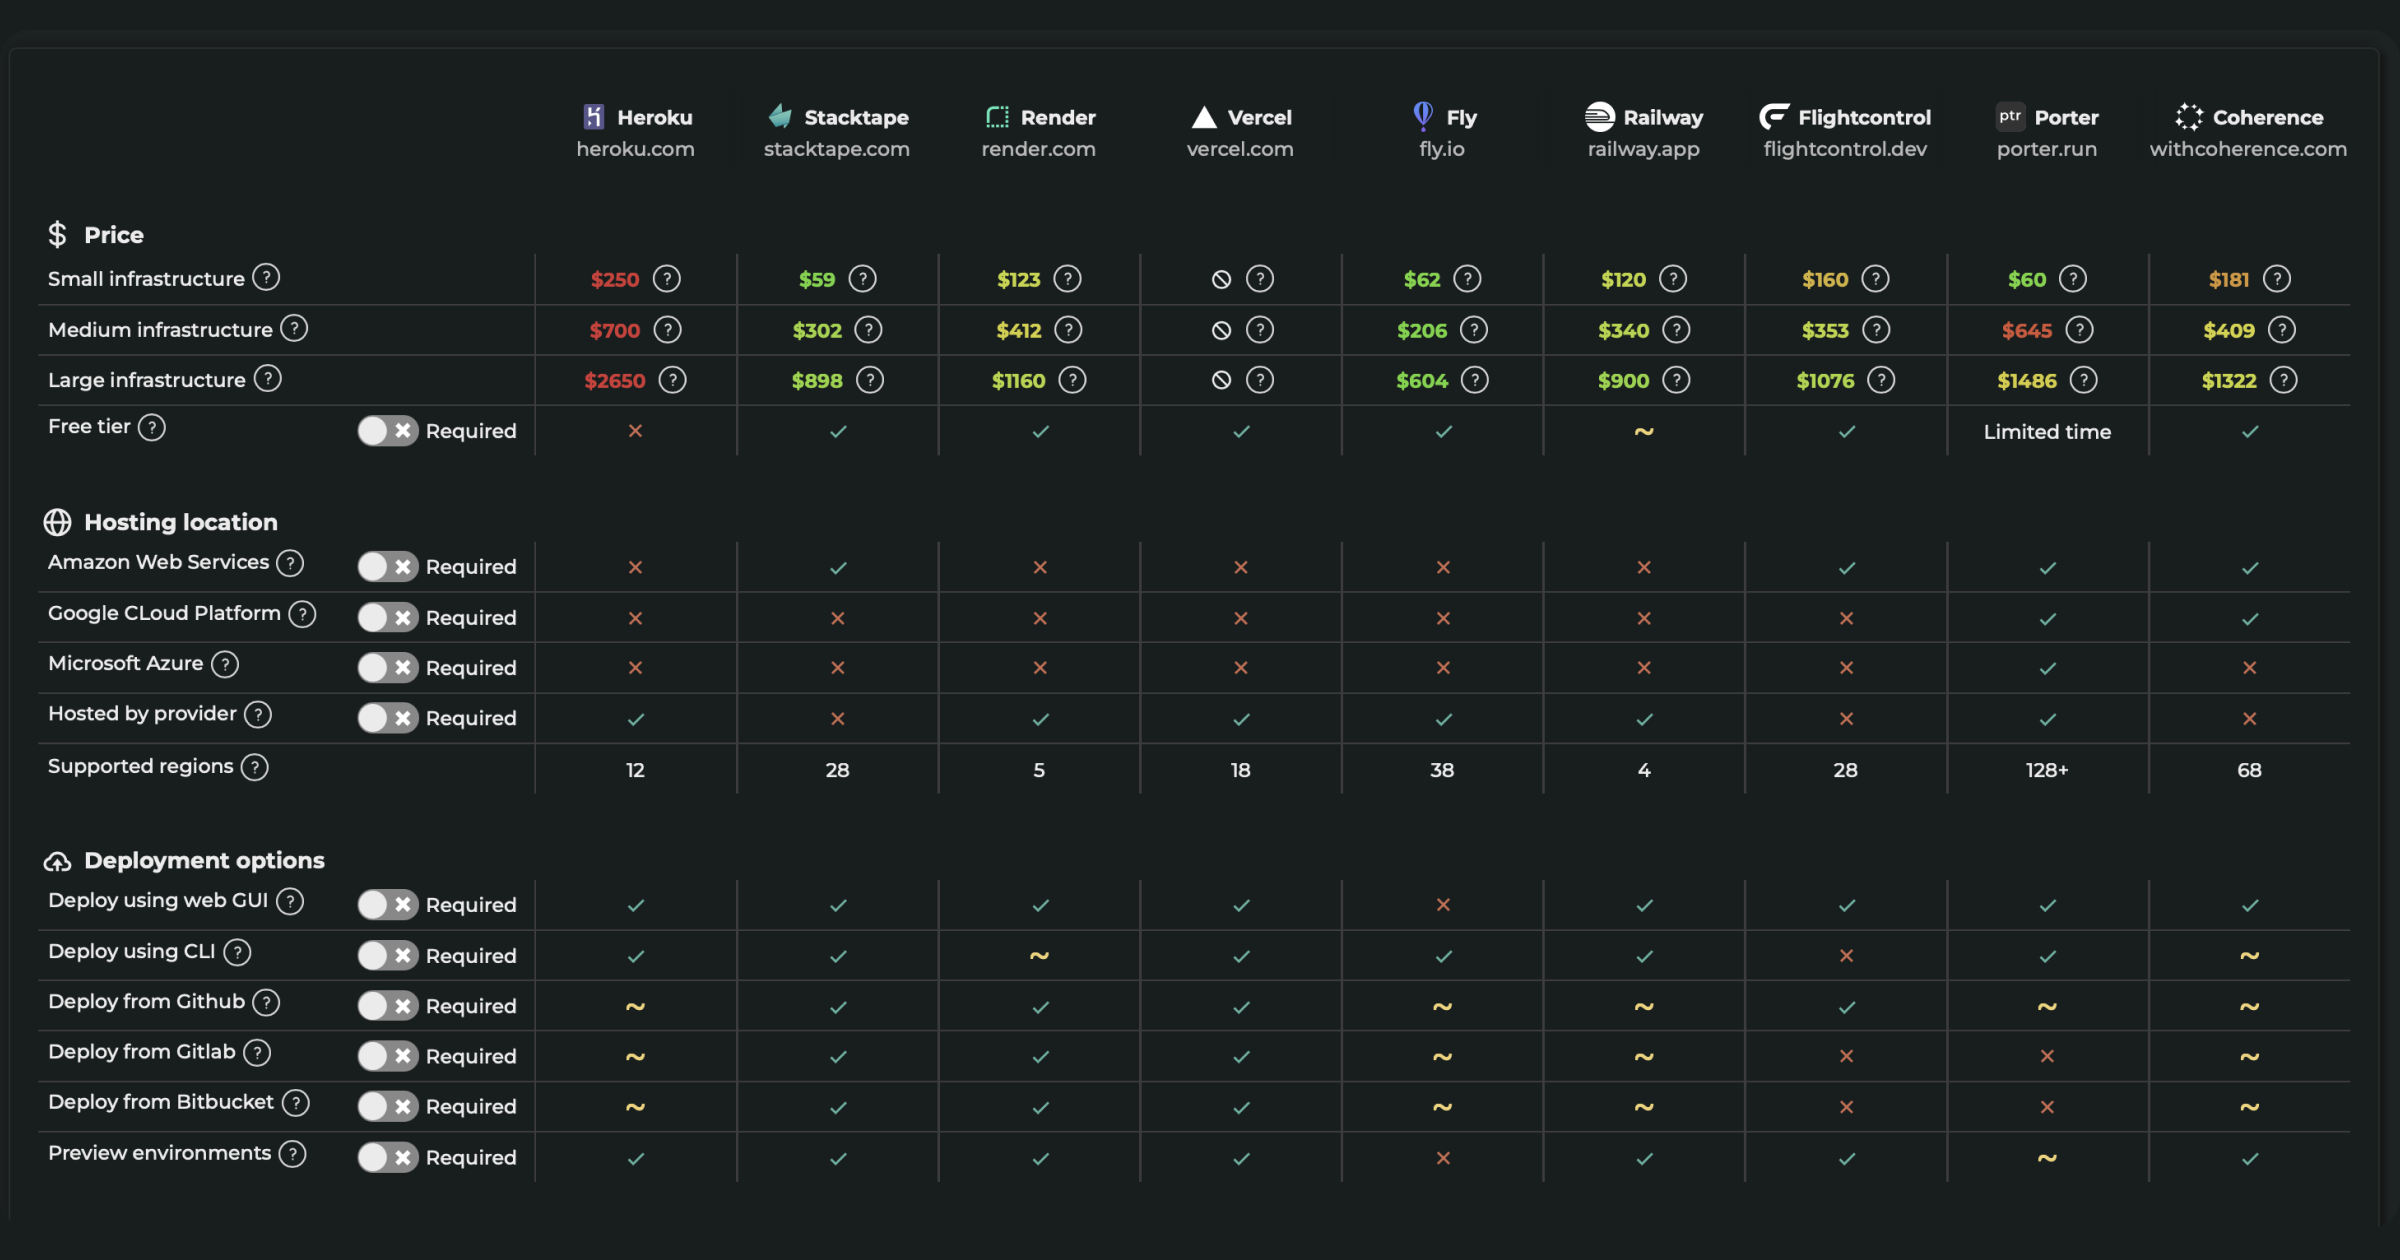Toggle Required switch for Microsoft Azure
Viewport: 2400px width, 1260px height.
(x=388, y=668)
